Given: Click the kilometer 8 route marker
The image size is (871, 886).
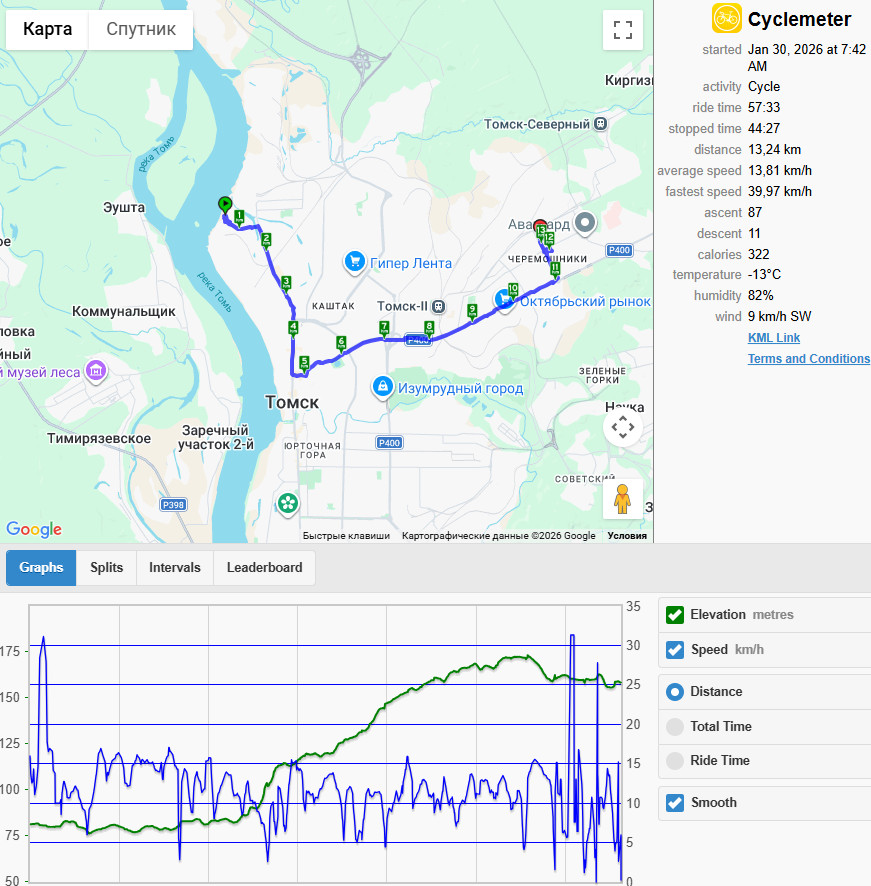Looking at the screenshot, I should (x=429, y=328).
